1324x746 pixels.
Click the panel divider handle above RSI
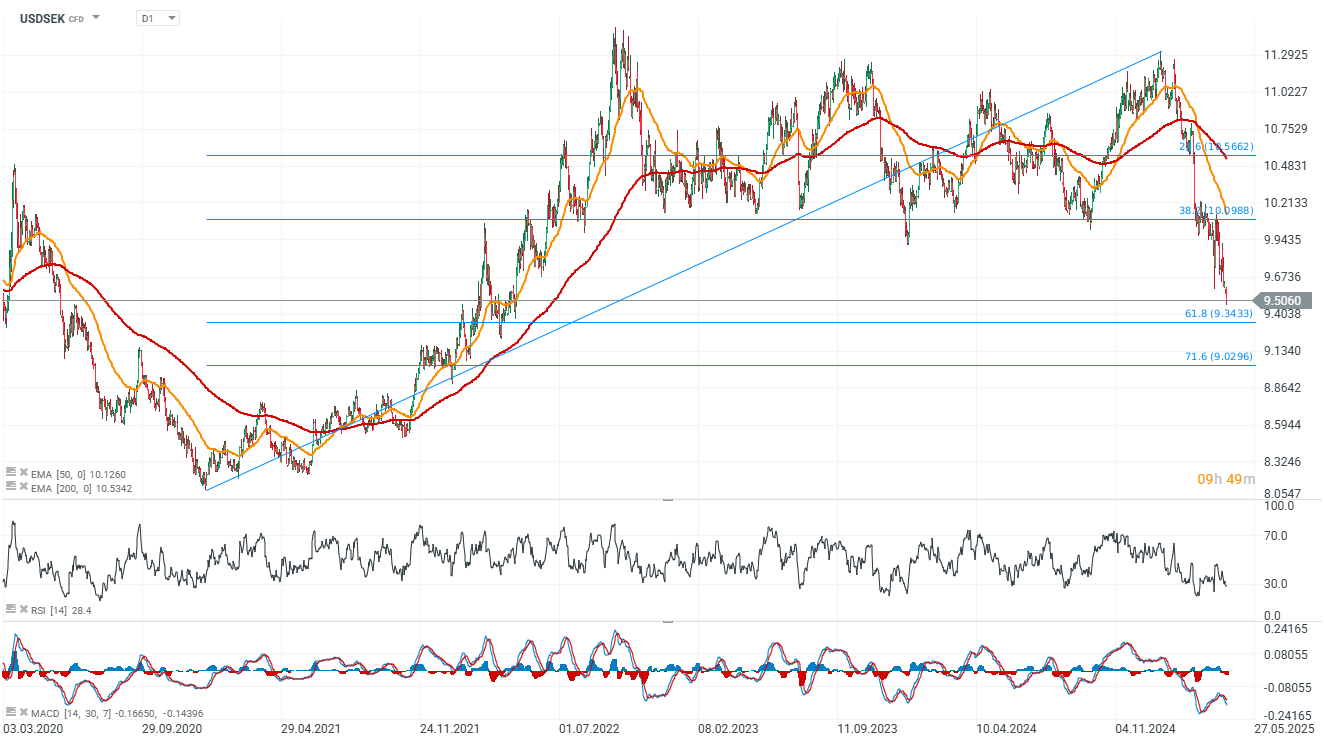click(668, 498)
